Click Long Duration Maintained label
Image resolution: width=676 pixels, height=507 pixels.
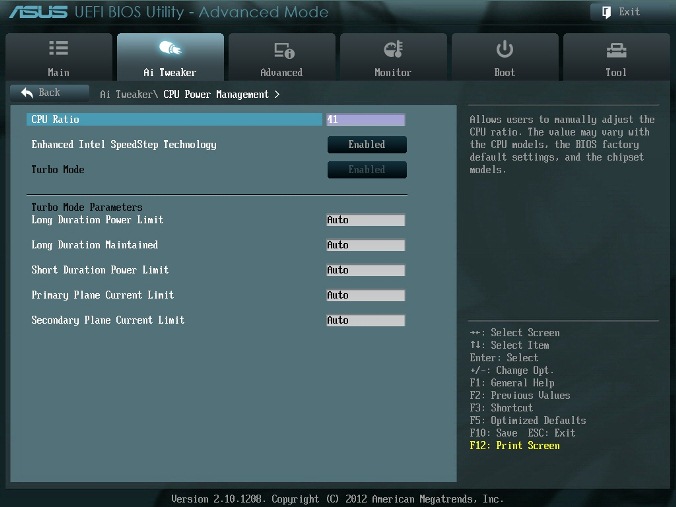(94, 245)
